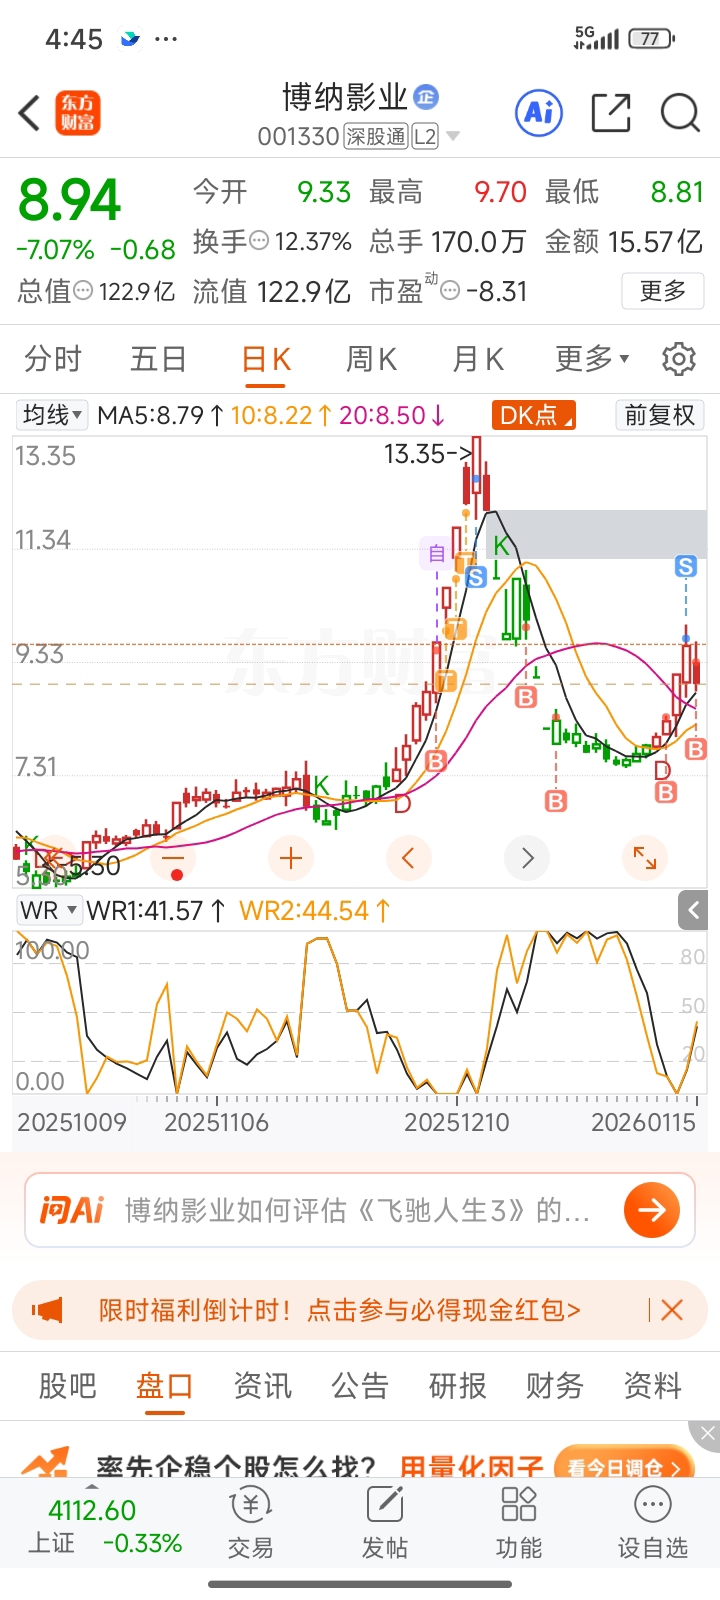
Task: Tap the L2 level badge
Action: (x=425, y=136)
